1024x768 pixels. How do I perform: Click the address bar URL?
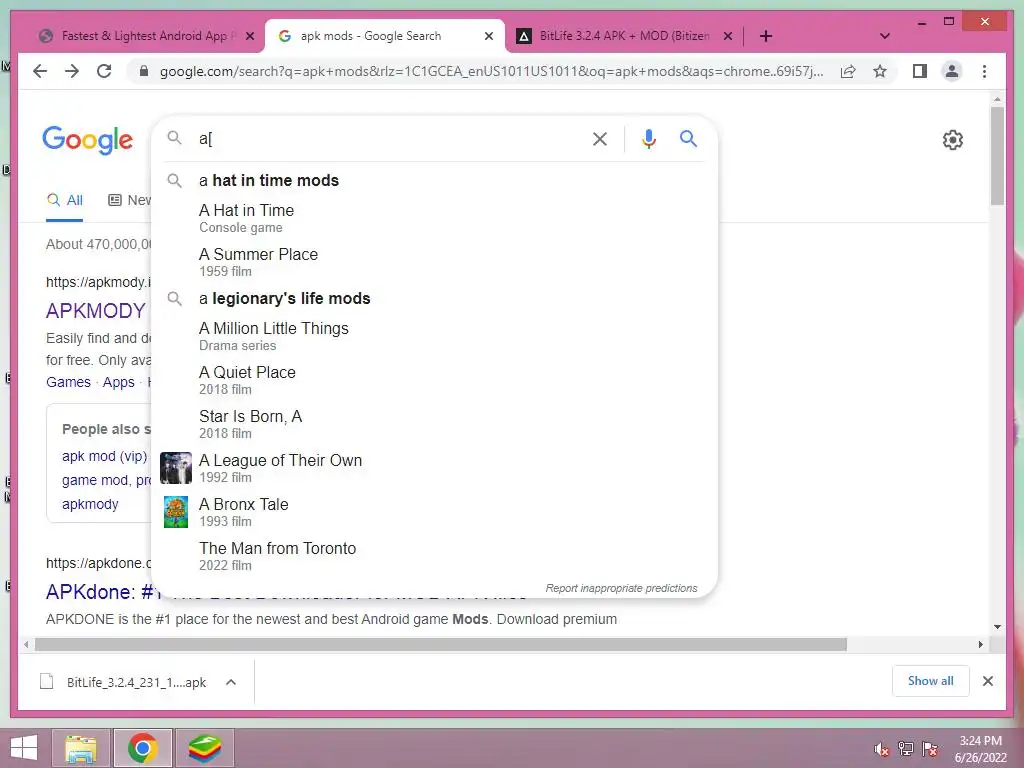(491, 71)
